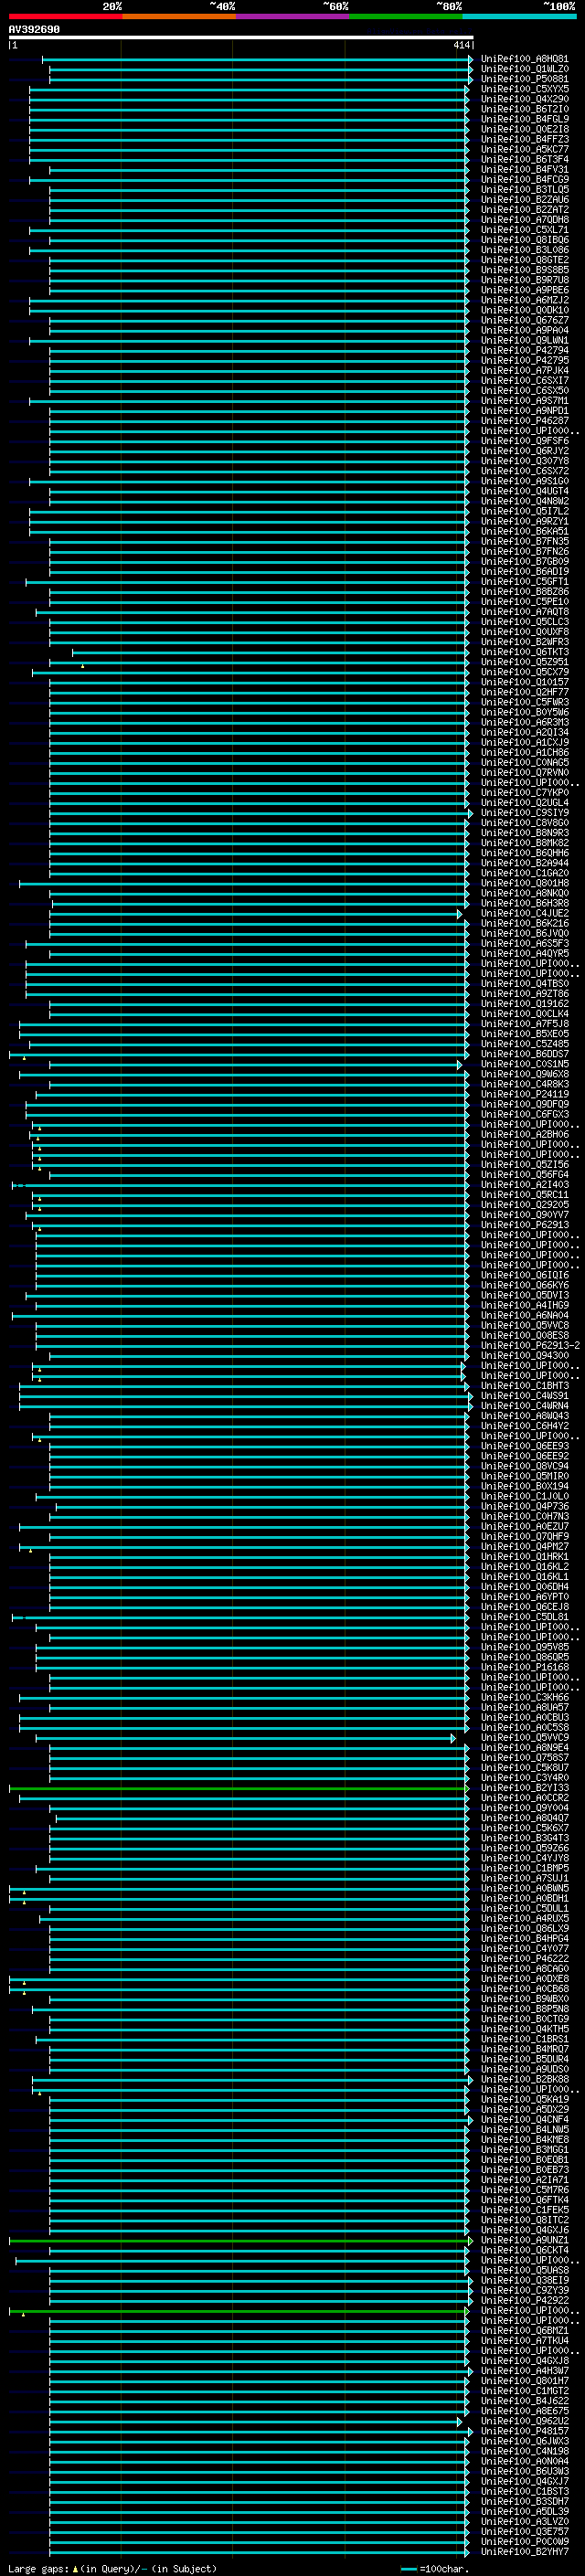Click label UniRef100_Q16KL2
This screenshot has height=2576, width=585.
524,1567
